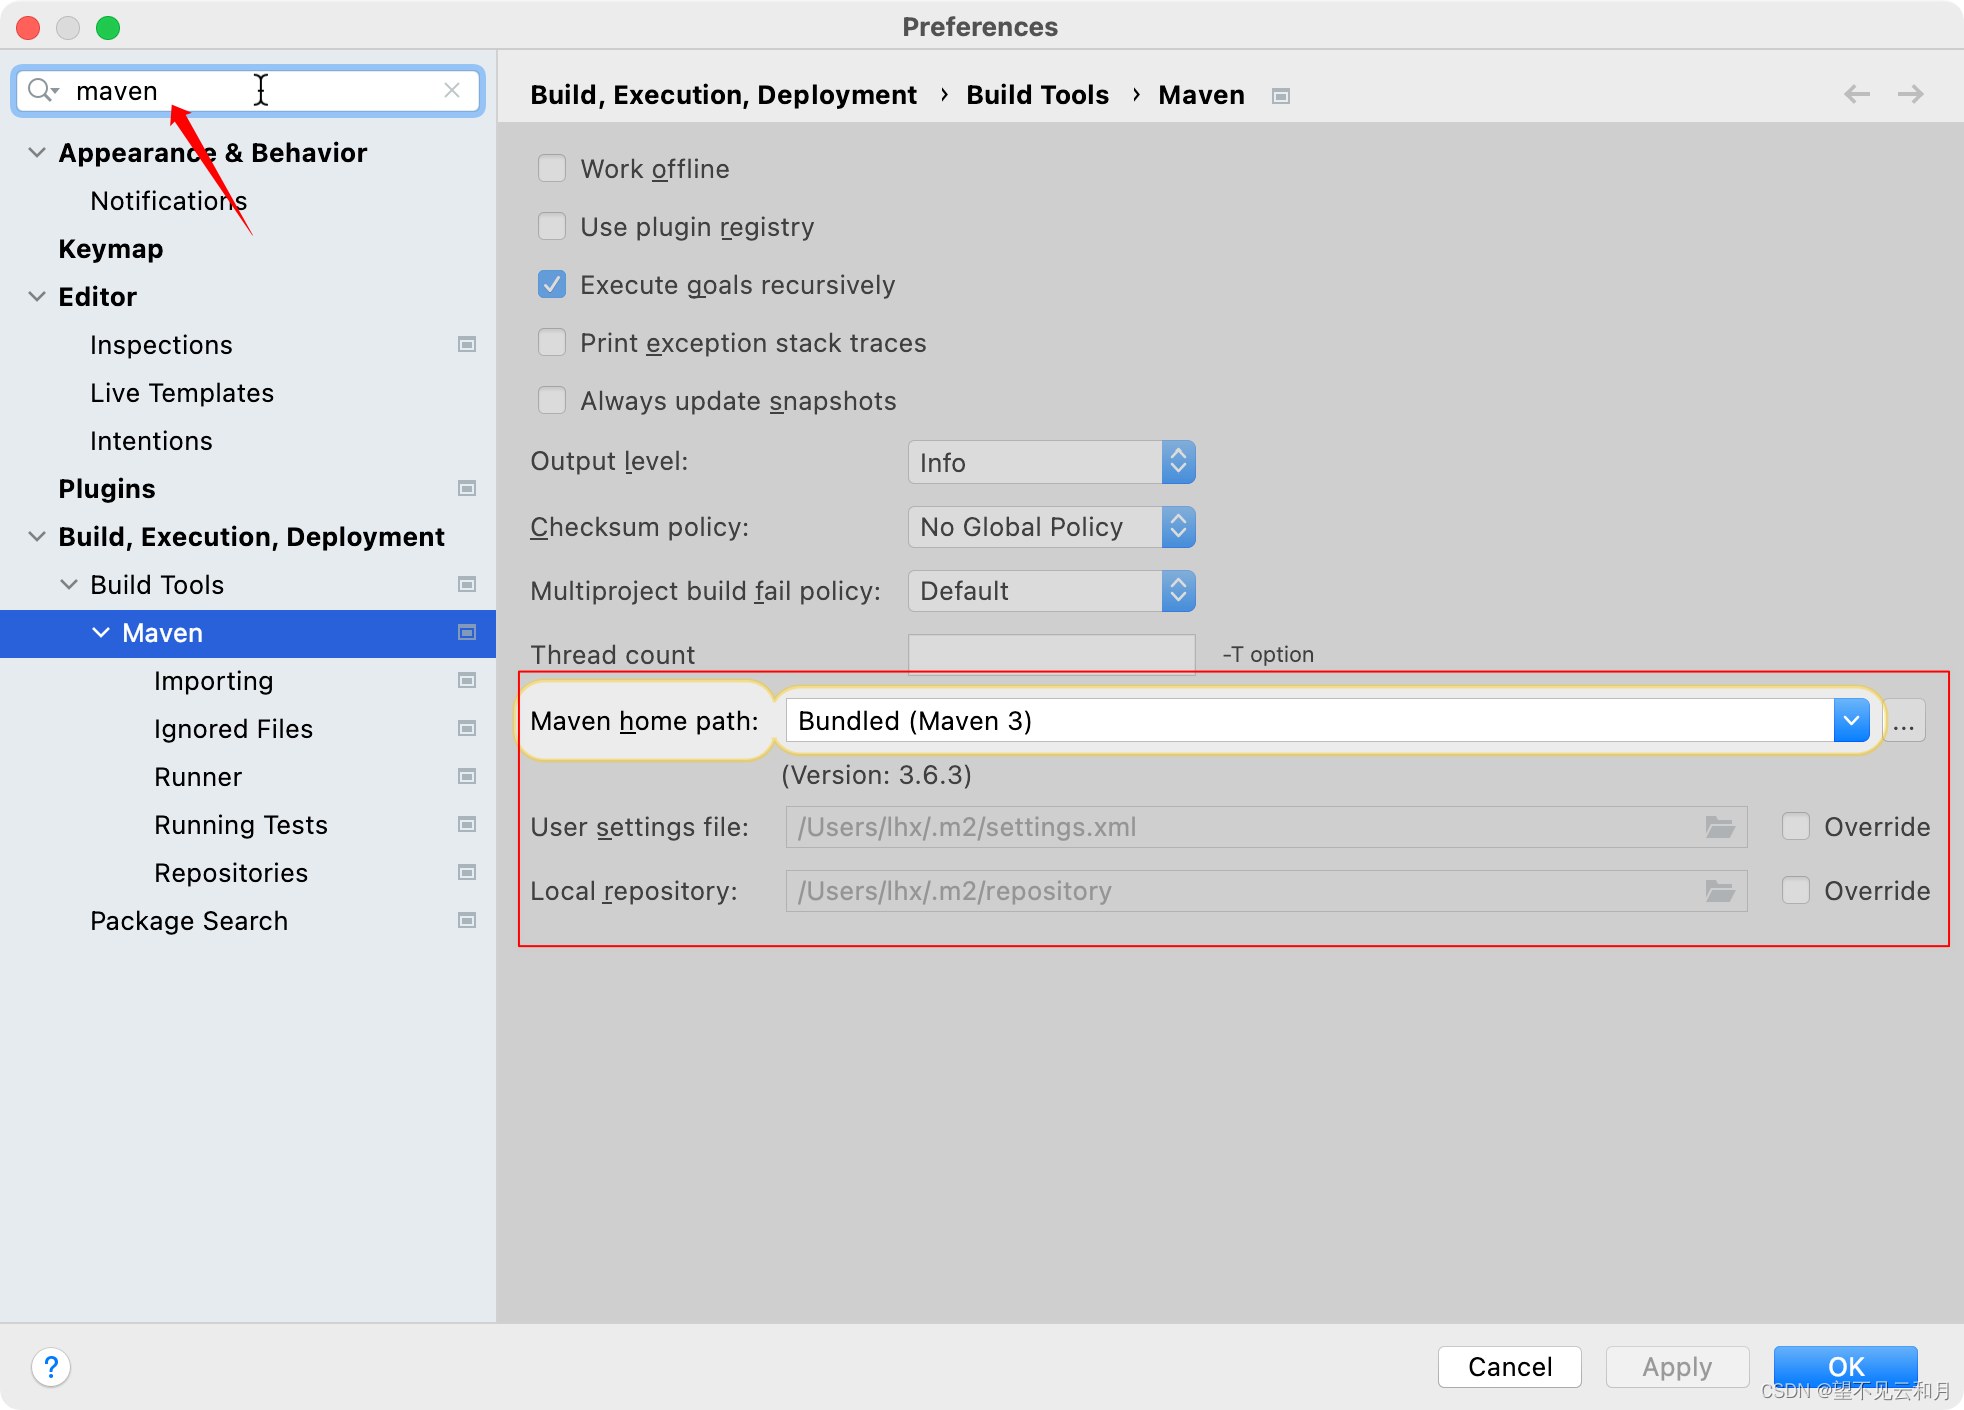Screen dimensions: 1964x1410
Task: Select Notifications in the settings tree
Action: pos(169,201)
